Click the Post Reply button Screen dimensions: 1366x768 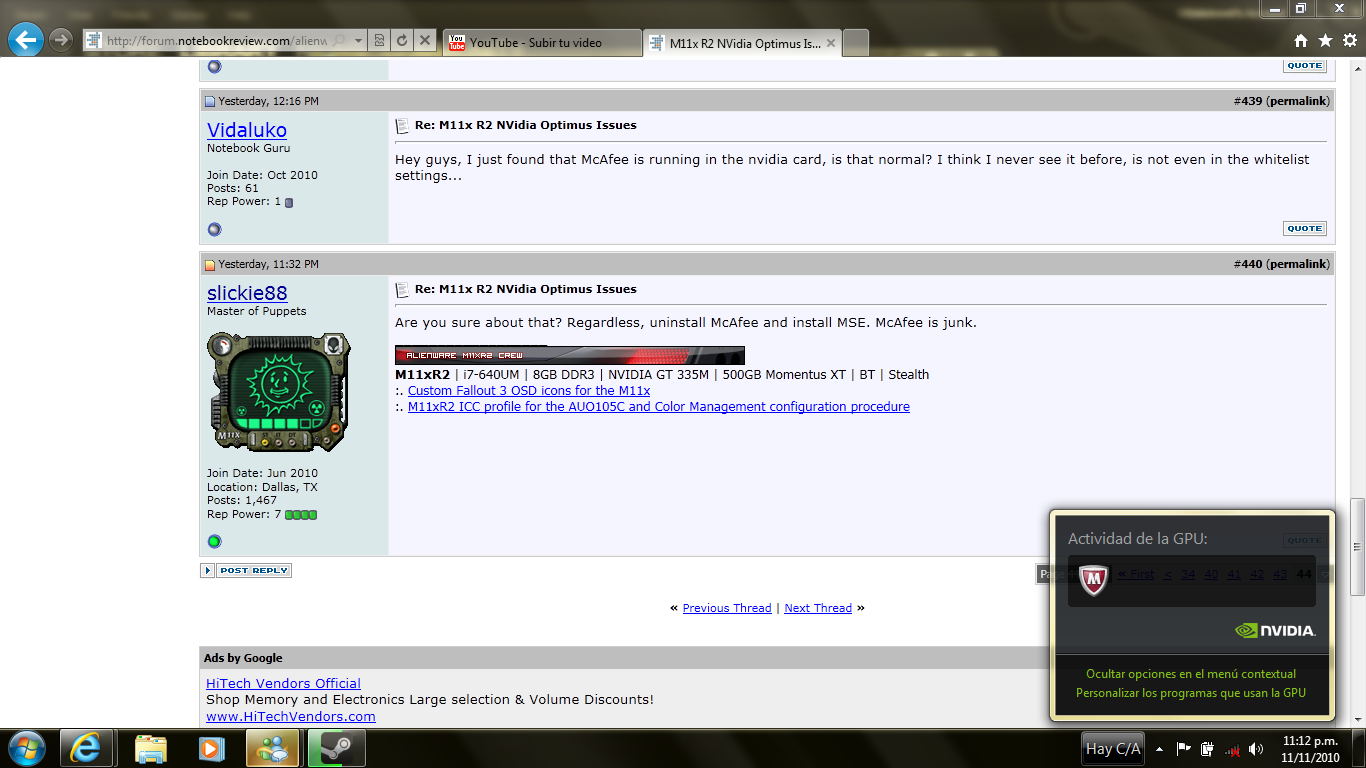coord(254,570)
